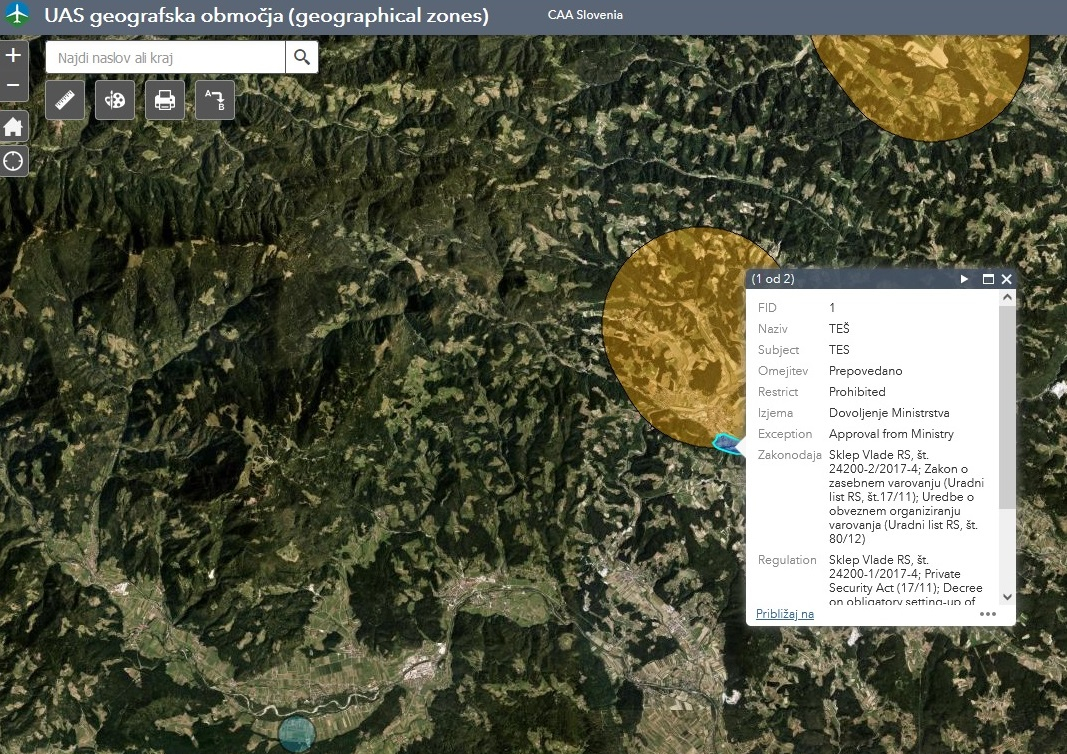Click the magnifier search button
The height and width of the screenshot is (754, 1067).
[302, 58]
